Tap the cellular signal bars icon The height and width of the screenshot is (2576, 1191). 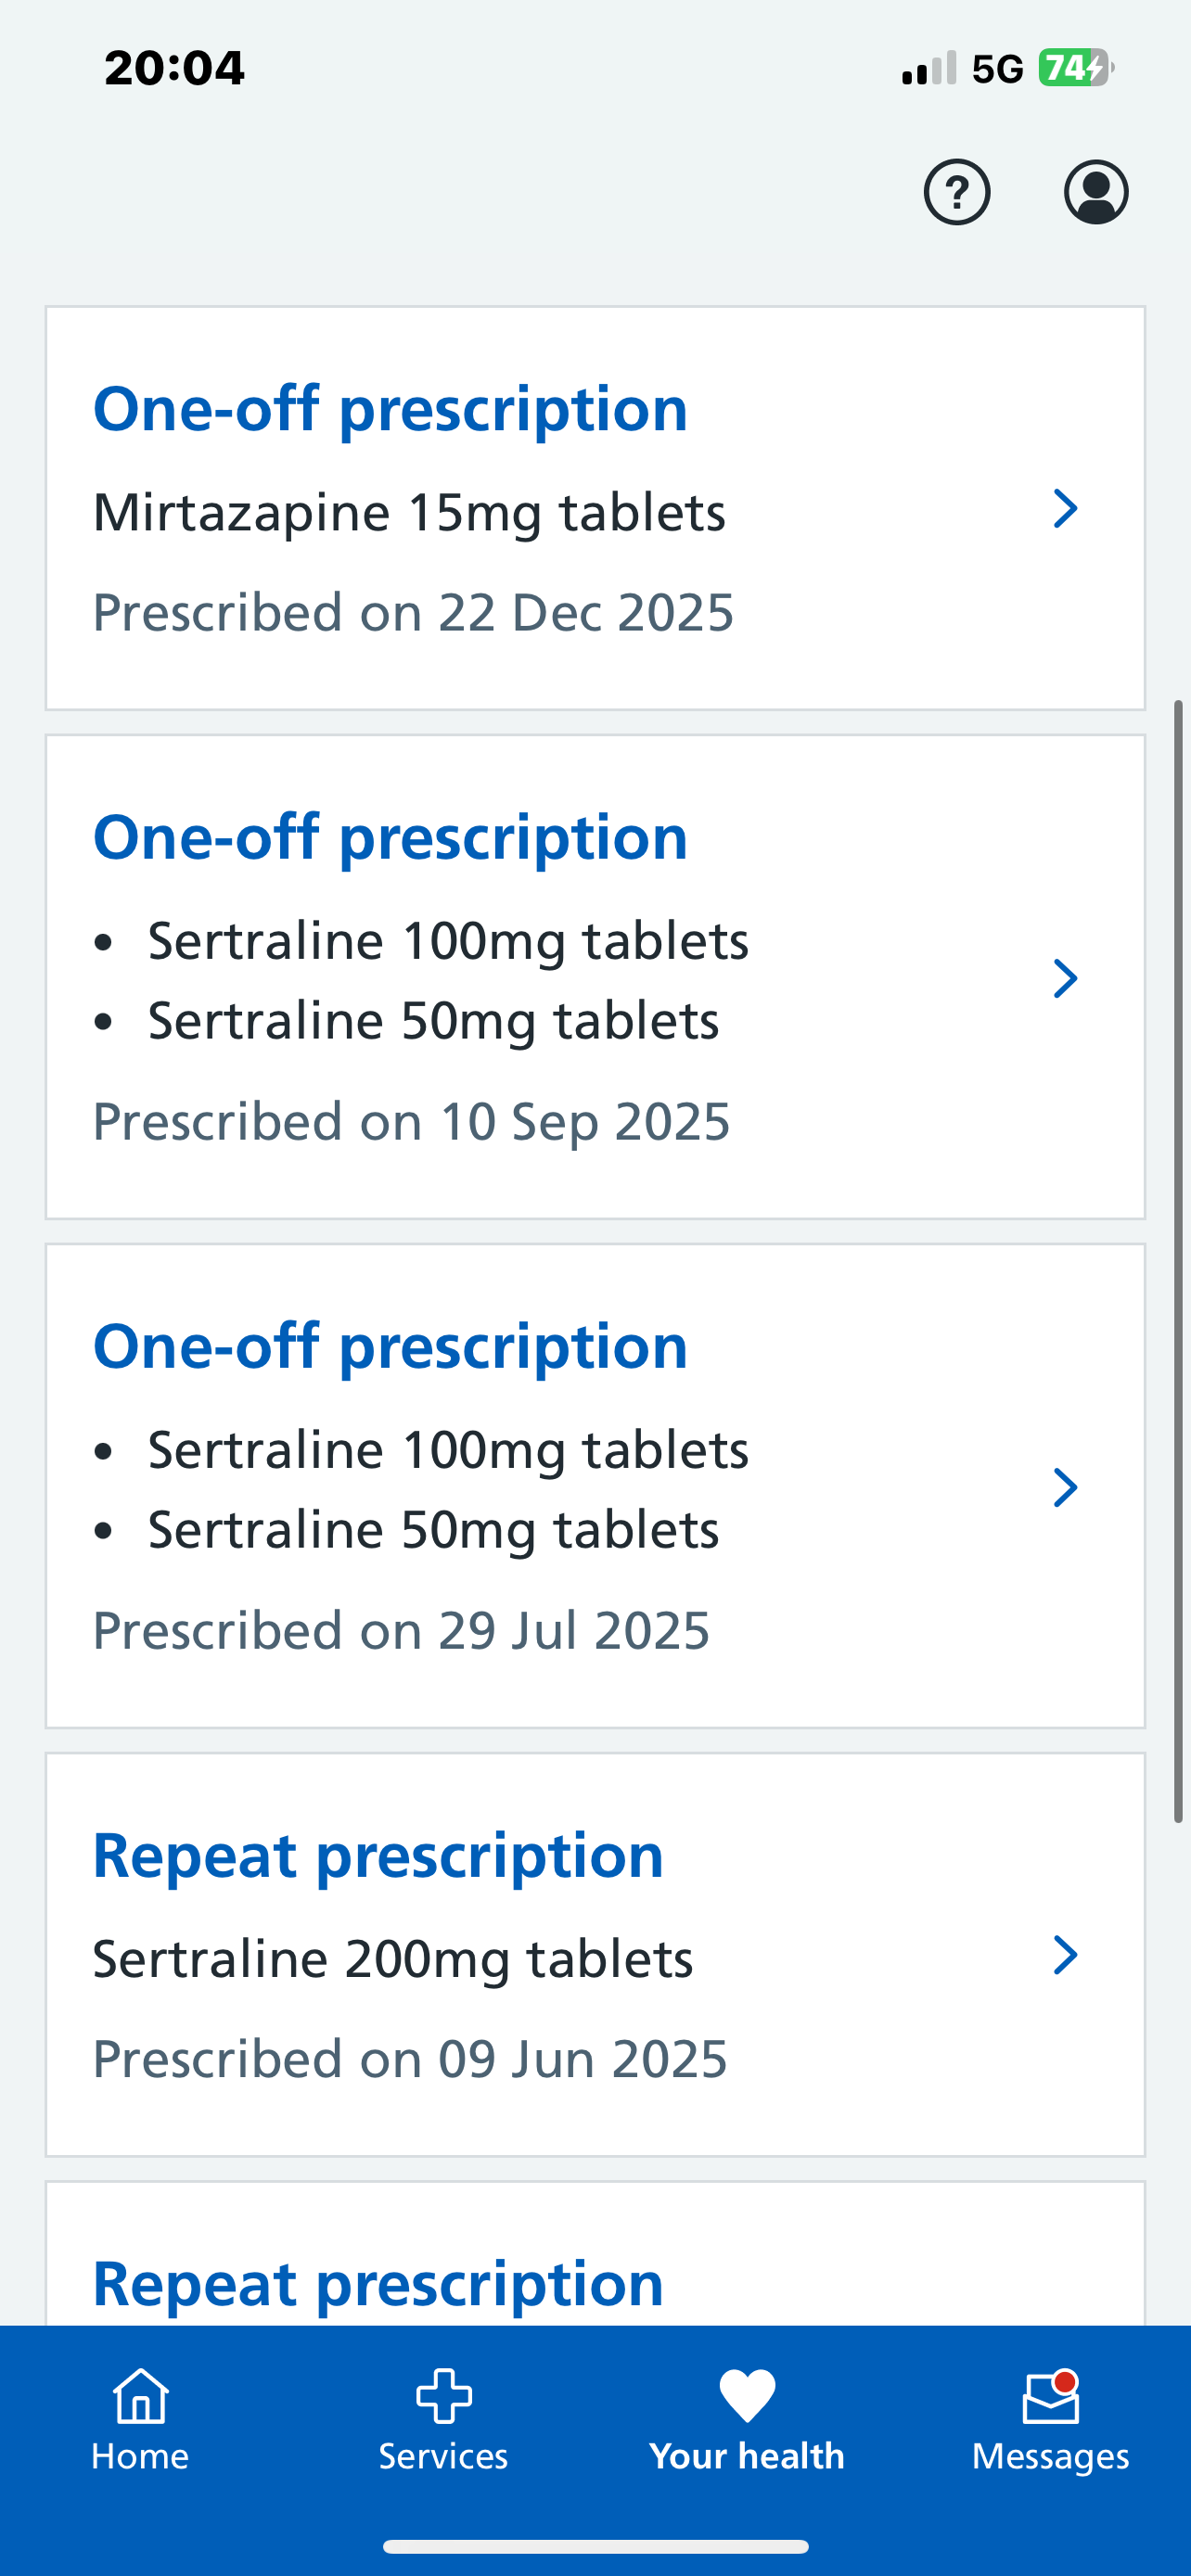point(929,69)
